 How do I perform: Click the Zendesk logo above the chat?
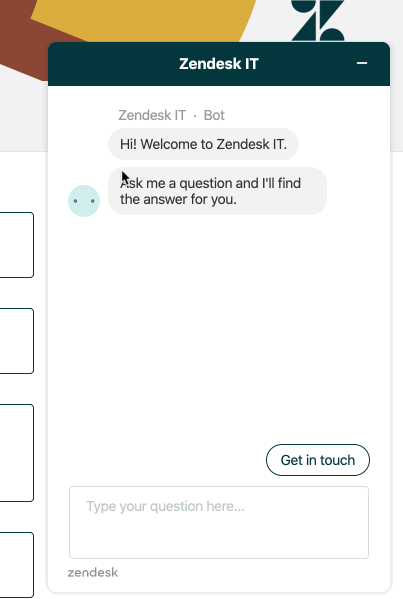(x=318, y=20)
